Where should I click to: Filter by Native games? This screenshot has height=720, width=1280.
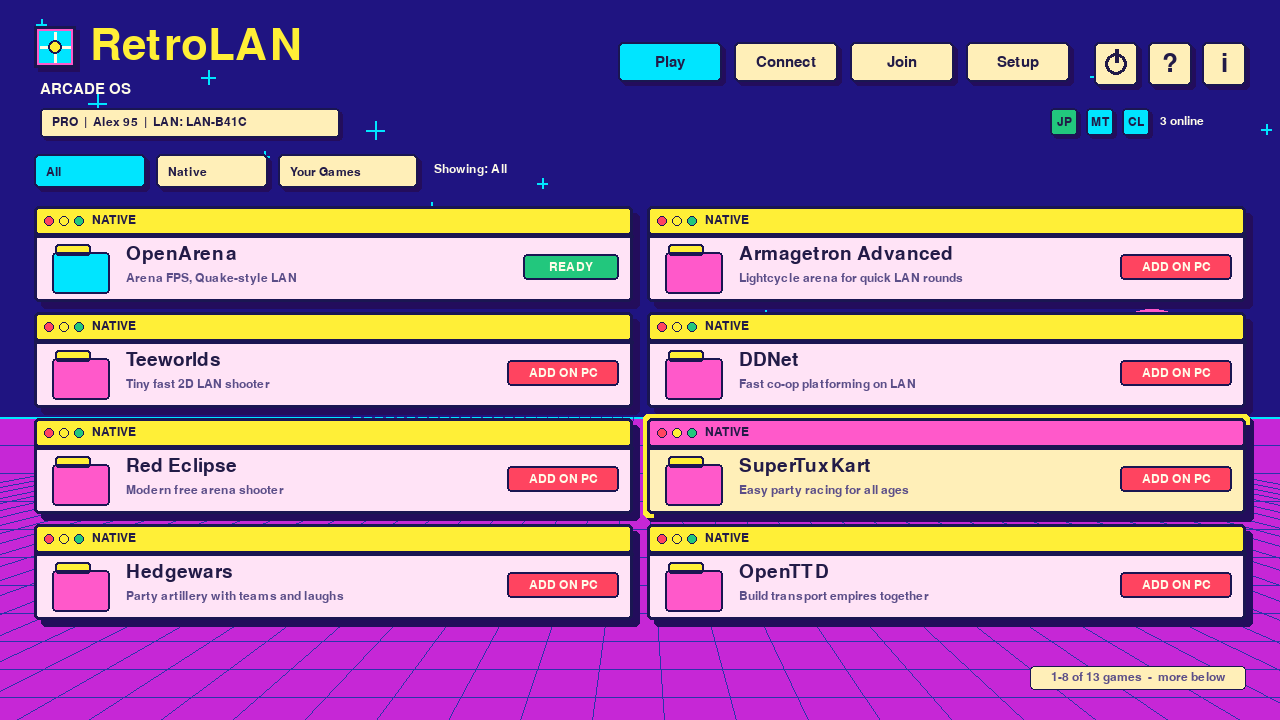pos(212,171)
